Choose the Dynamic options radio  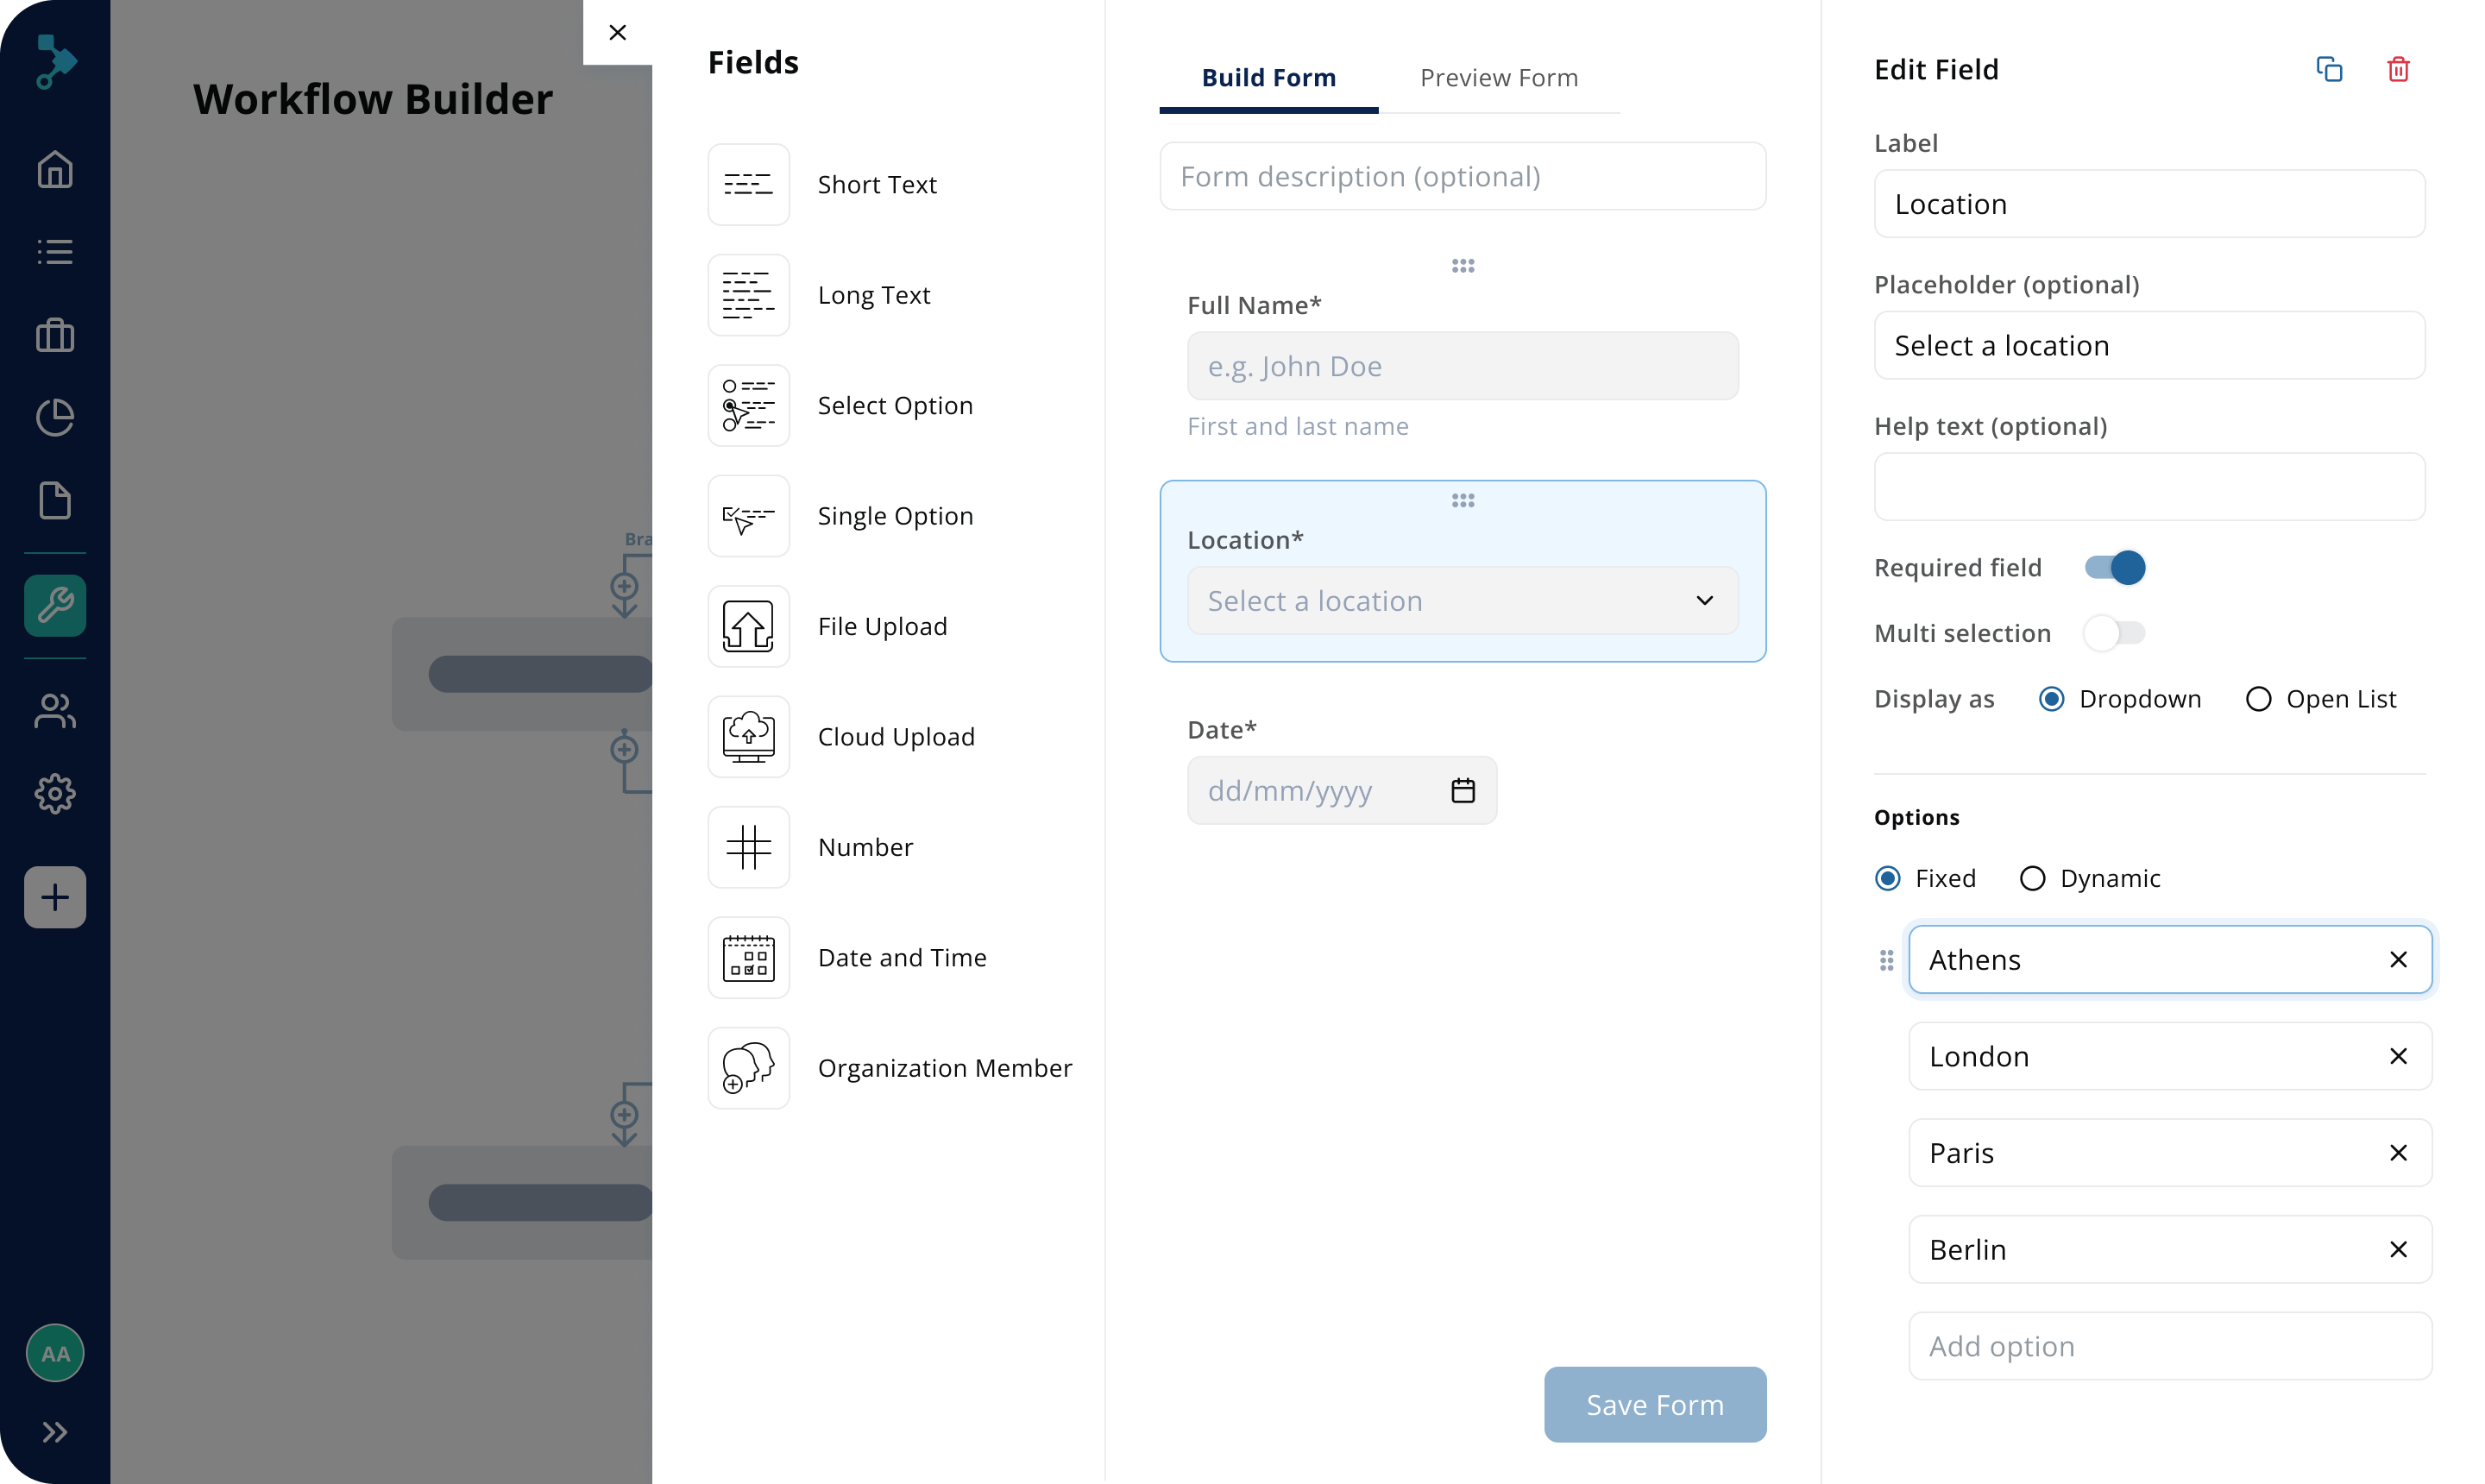pyautogui.click(x=2032, y=878)
